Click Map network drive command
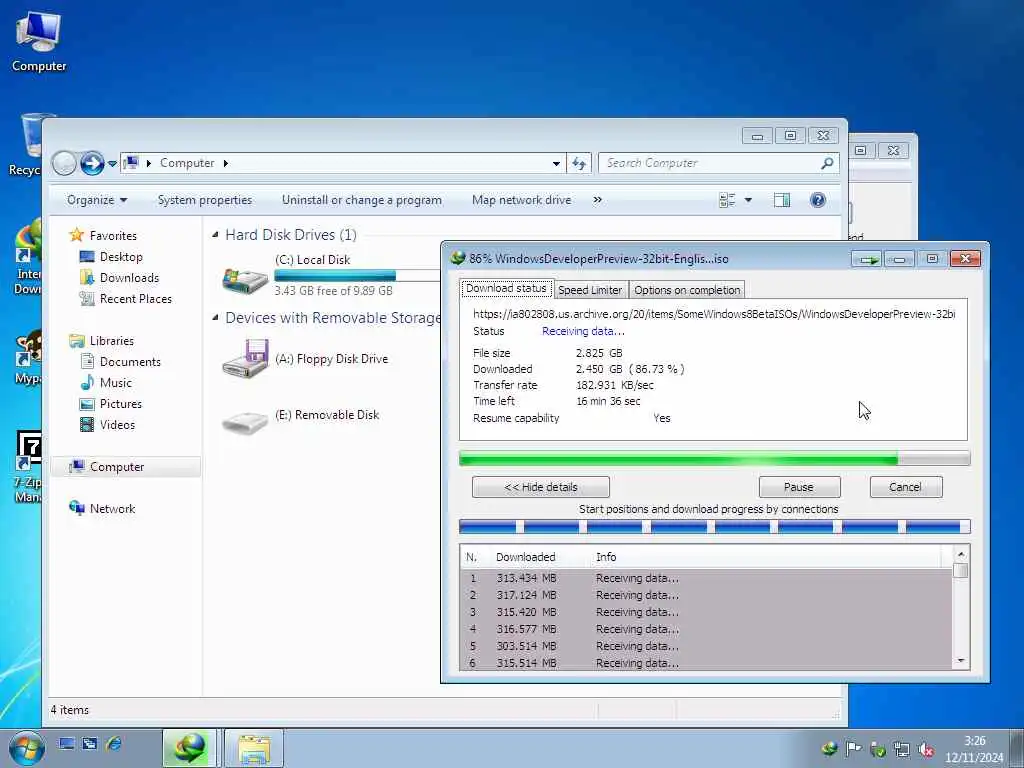This screenshot has height=768, width=1024. (521, 200)
